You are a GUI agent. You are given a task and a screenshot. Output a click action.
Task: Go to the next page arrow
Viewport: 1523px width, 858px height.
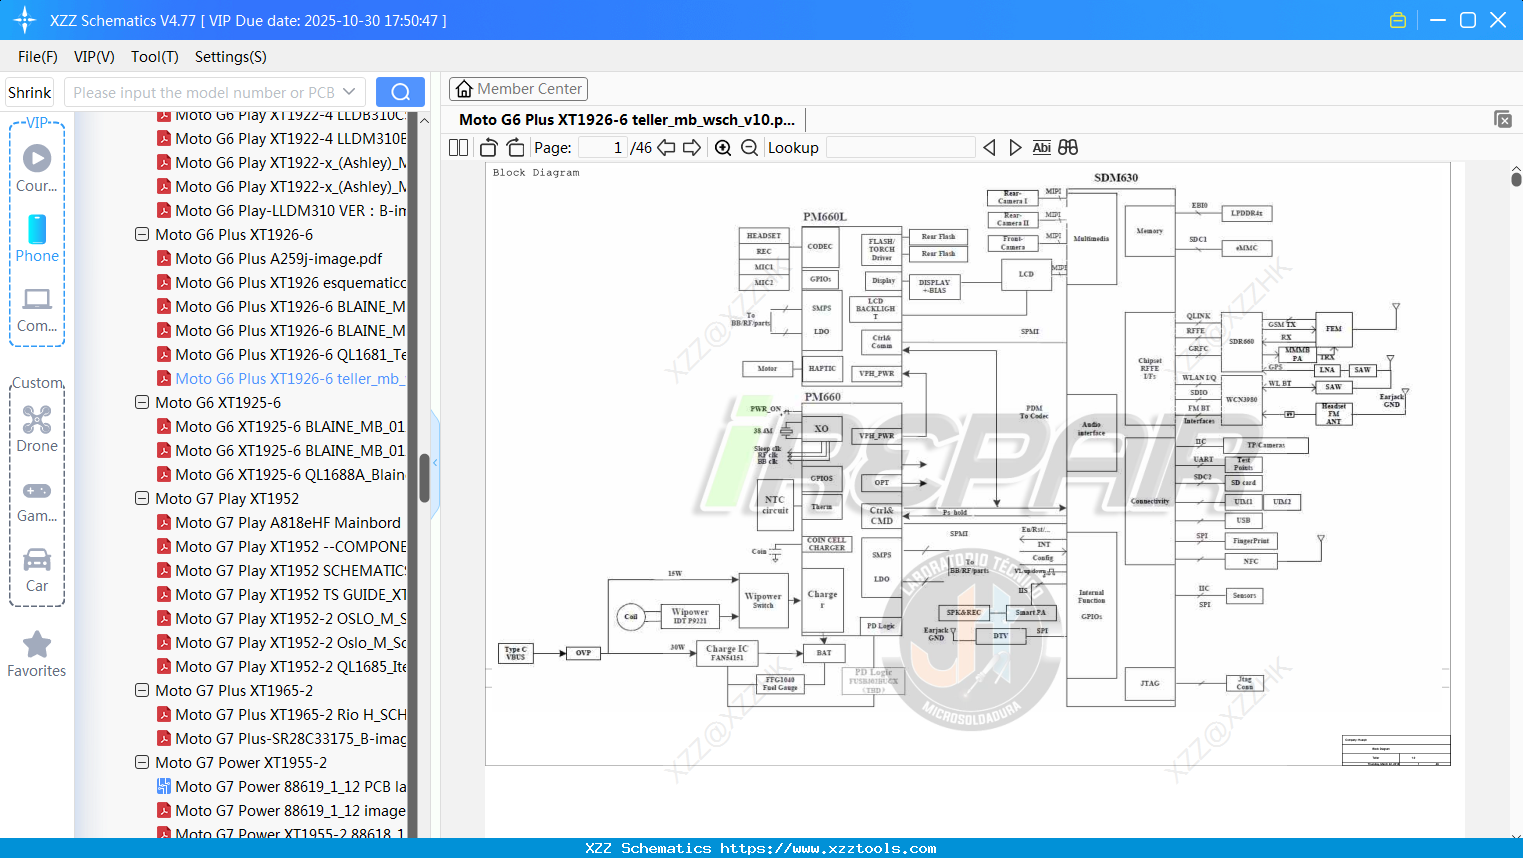(x=692, y=148)
